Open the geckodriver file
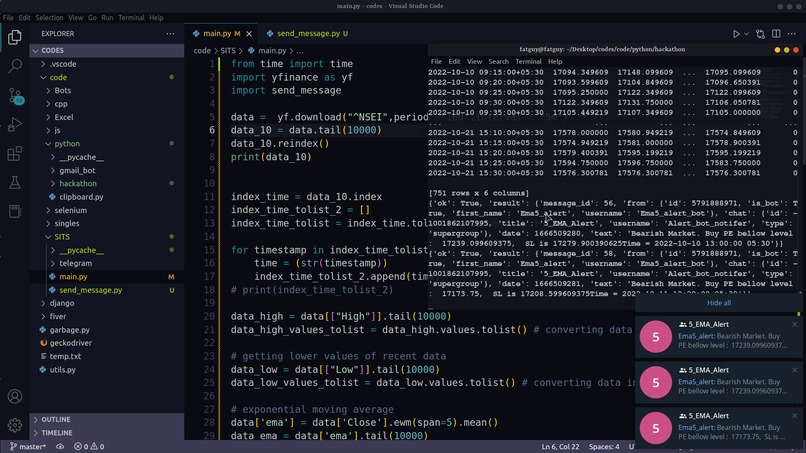 click(x=107, y=343)
